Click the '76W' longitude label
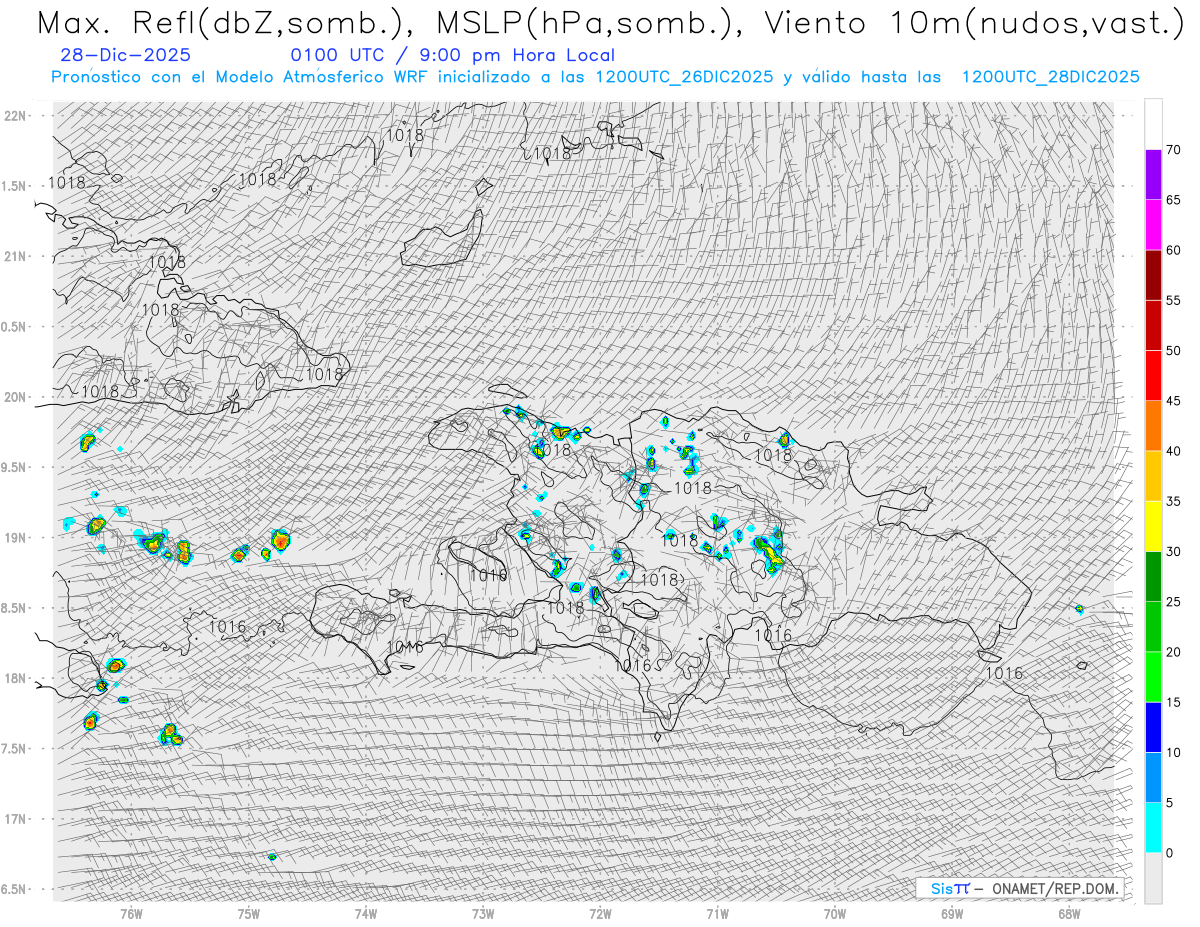The width and height of the screenshot is (1200, 927). tap(131, 913)
